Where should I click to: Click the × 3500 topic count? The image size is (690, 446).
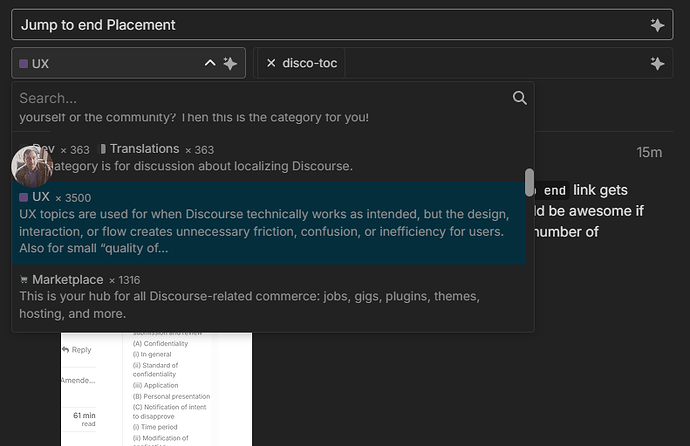coord(73,198)
